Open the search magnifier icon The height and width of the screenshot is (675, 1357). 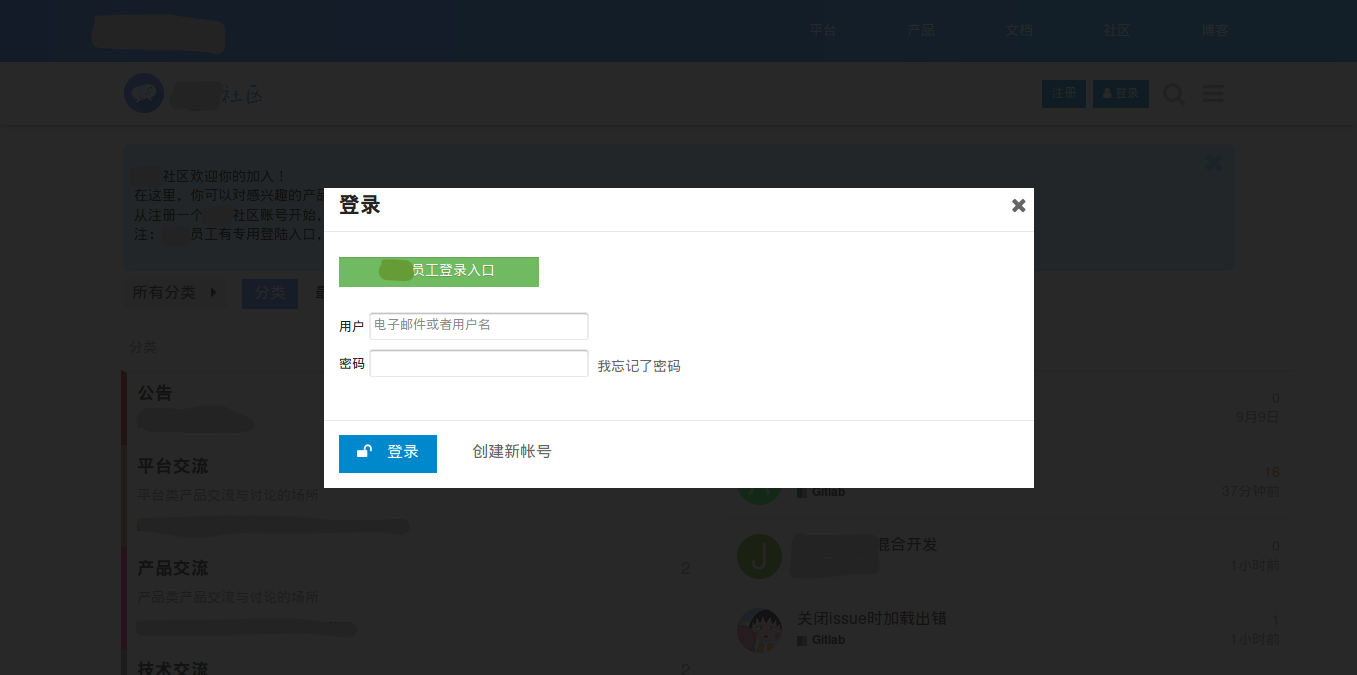coord(1173,93)
